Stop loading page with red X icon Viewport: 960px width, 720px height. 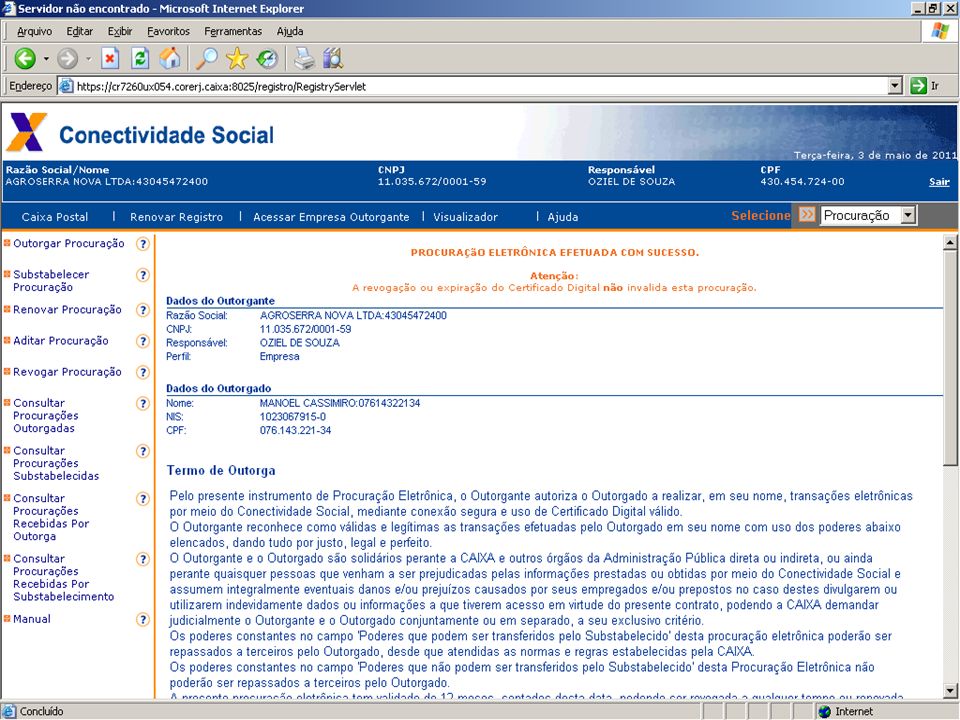pyautogui.click(x=110, y=59)
